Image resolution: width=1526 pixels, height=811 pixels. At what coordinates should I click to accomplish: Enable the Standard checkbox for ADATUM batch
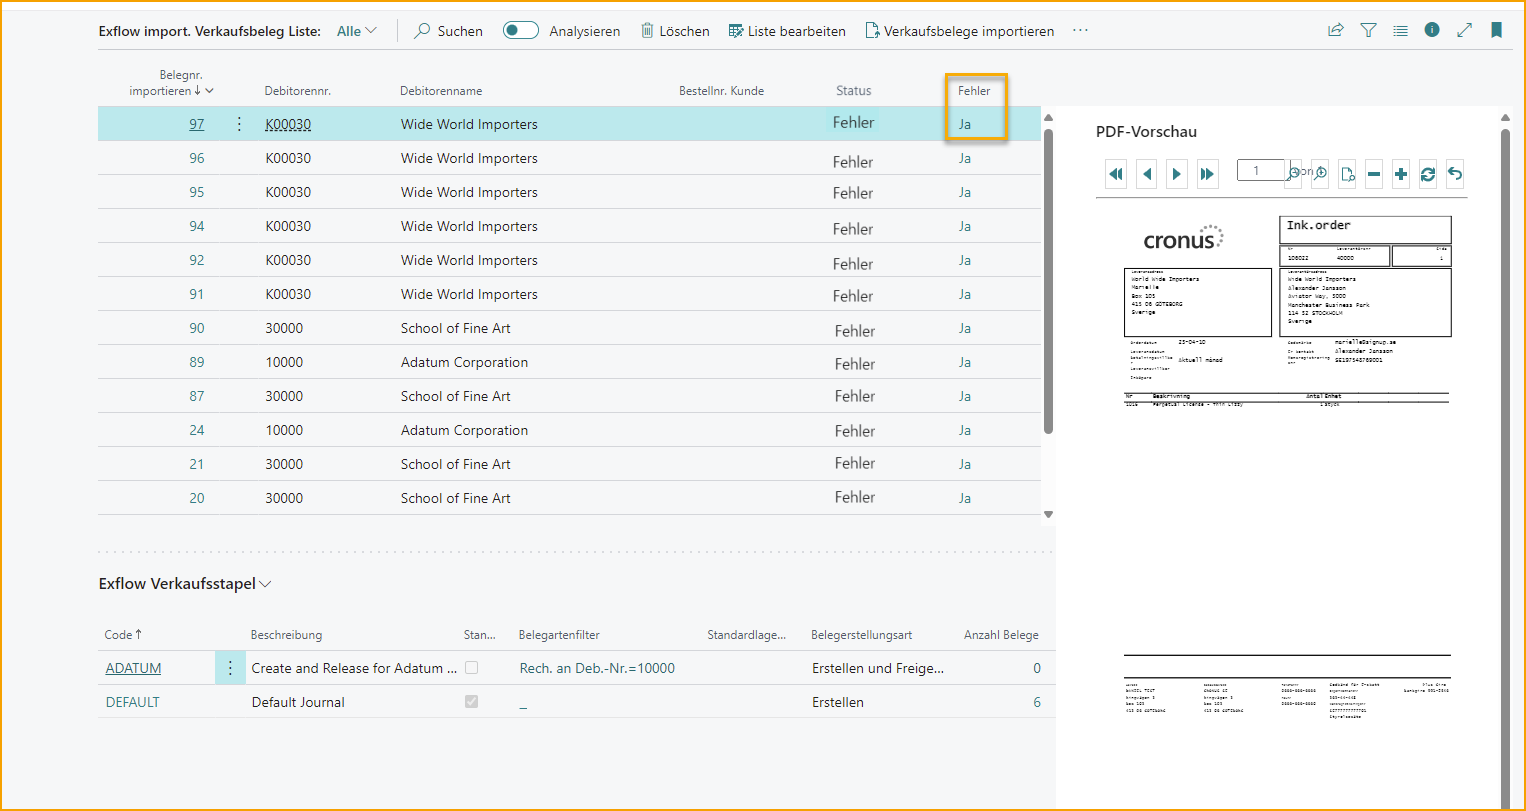pos(471,667)
